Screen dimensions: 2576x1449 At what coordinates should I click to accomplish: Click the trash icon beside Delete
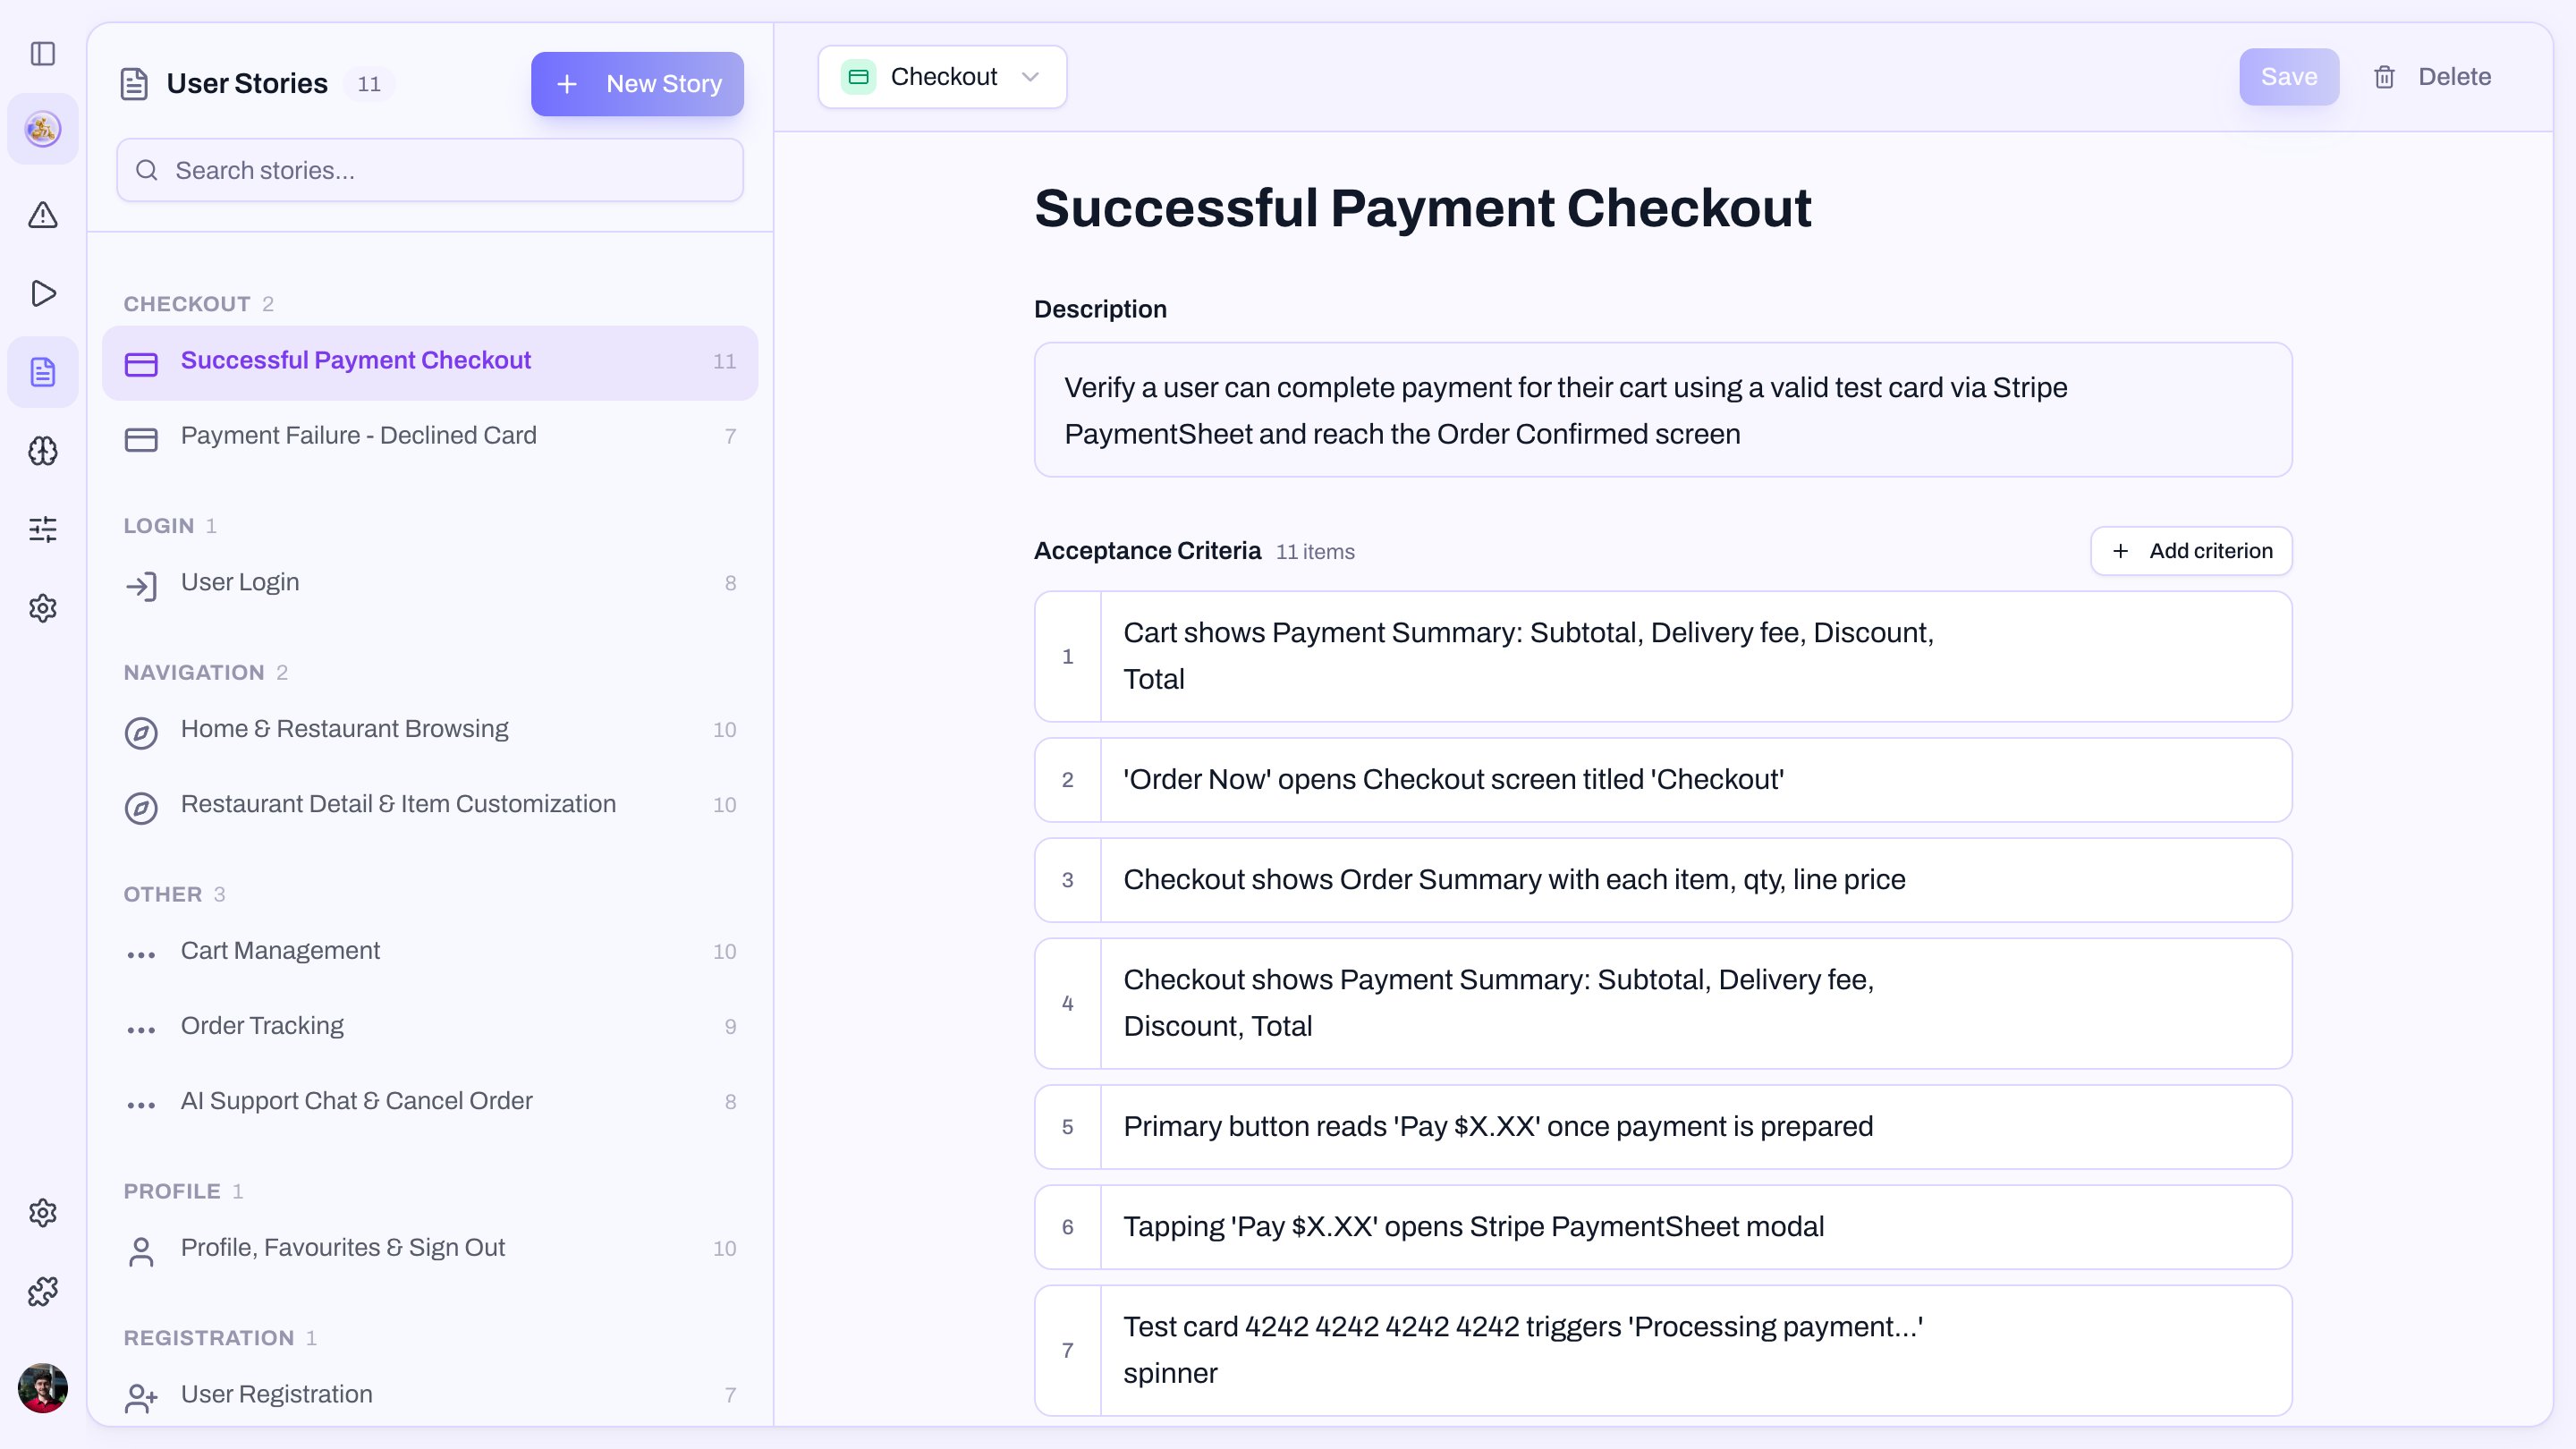(2385, 77)
